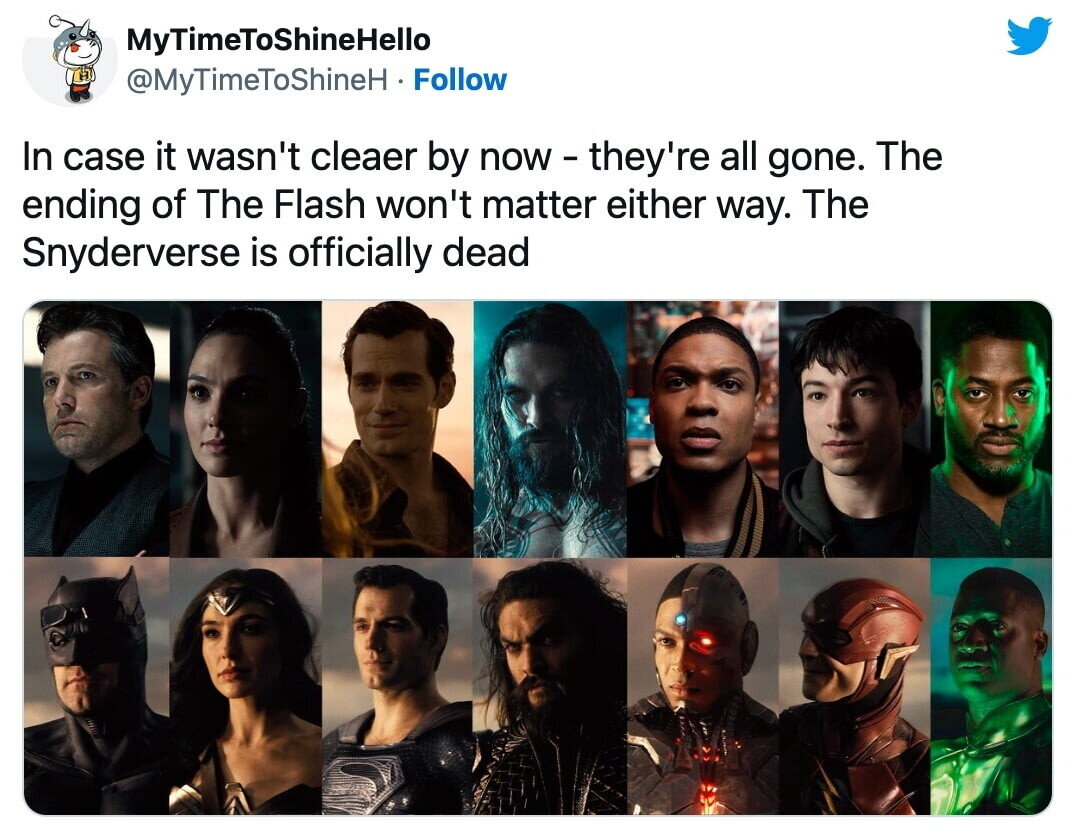The image size is (1078, 832).
Task: Open the Wonder Woman tiara image
Action: tap(245, 686)
